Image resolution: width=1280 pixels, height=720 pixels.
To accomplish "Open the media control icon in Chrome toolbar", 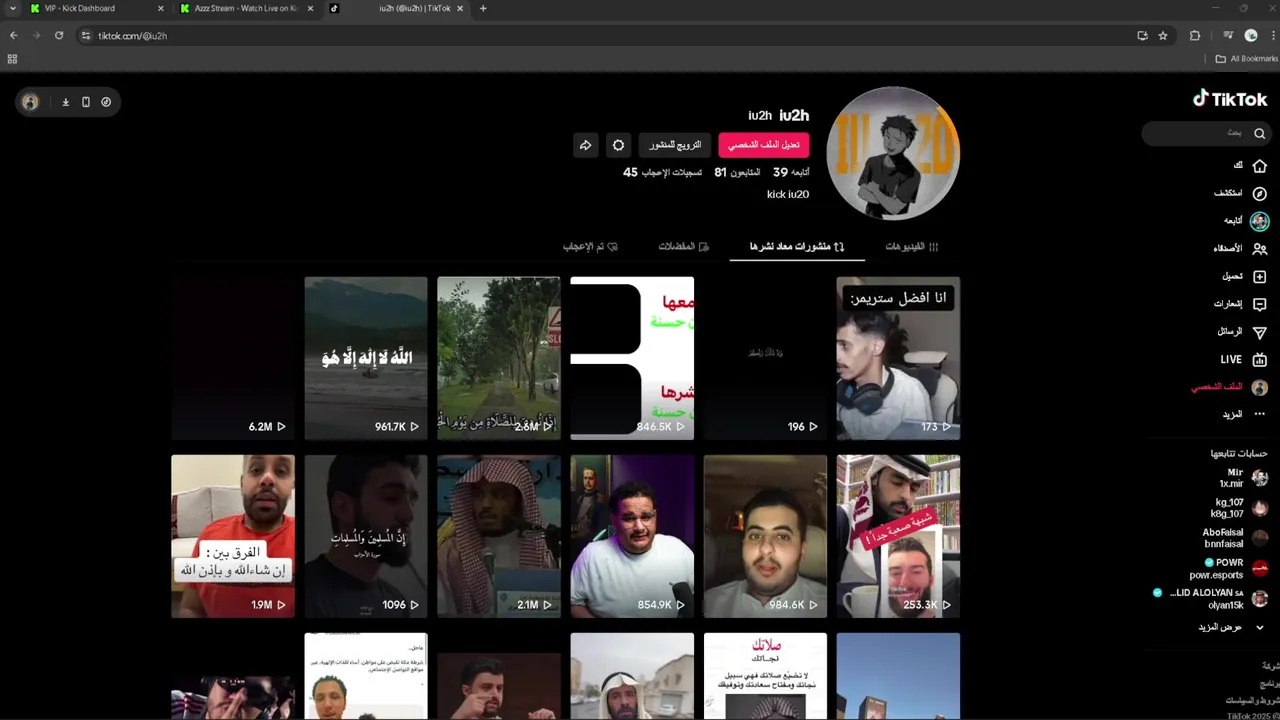I will 1228,35.
